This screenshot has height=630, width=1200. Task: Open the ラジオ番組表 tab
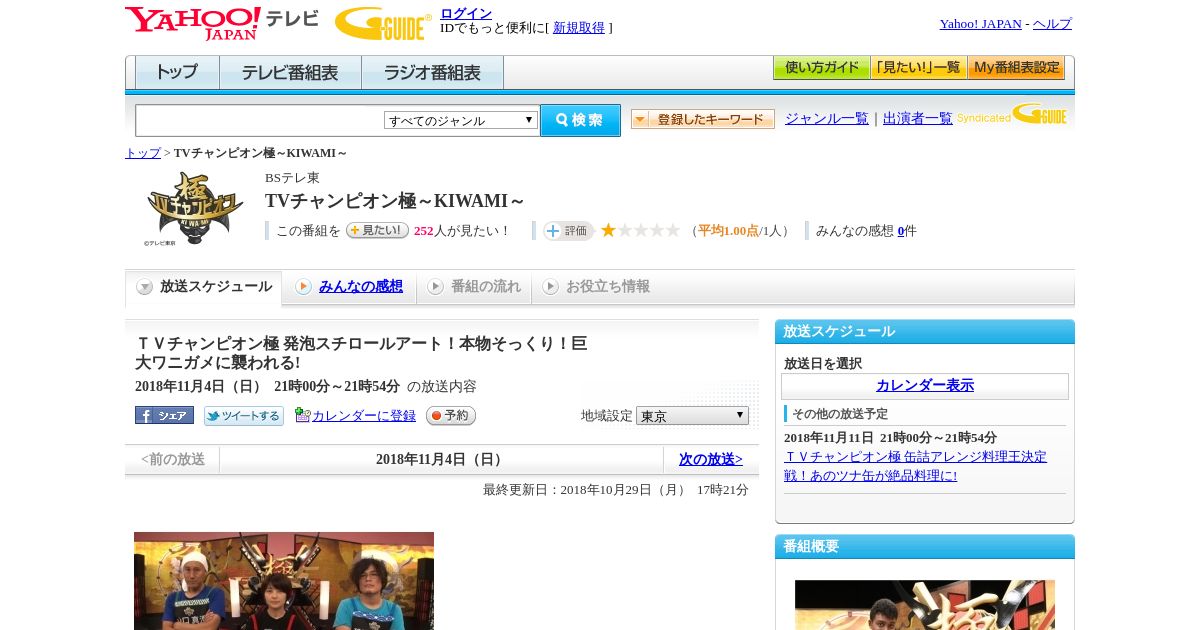point(432,72)
